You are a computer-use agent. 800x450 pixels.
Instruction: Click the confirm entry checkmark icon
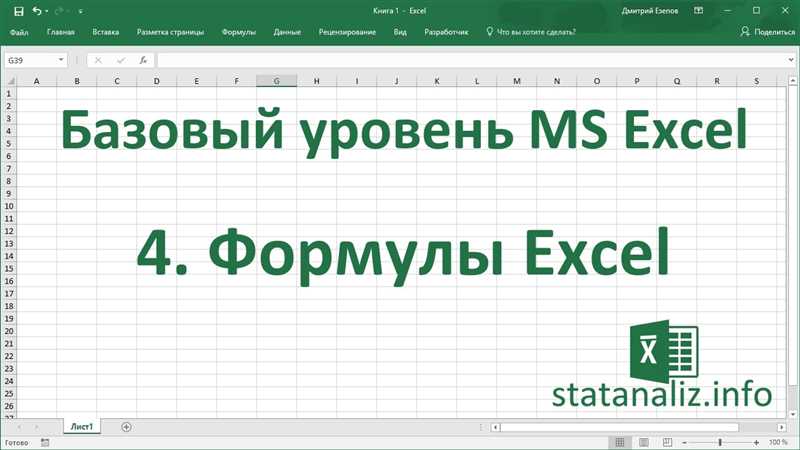(120, 60)
